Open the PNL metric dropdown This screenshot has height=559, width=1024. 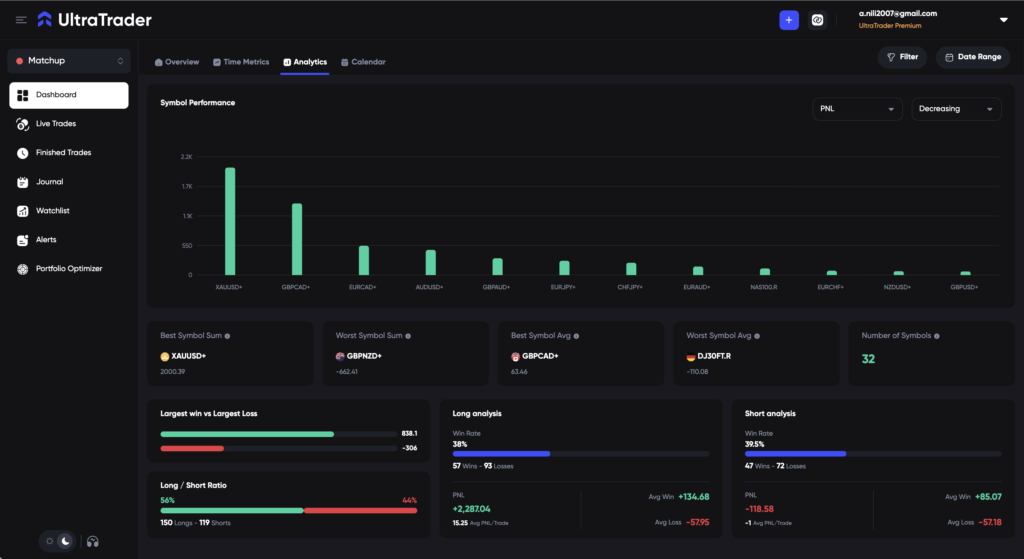point(857,109)
